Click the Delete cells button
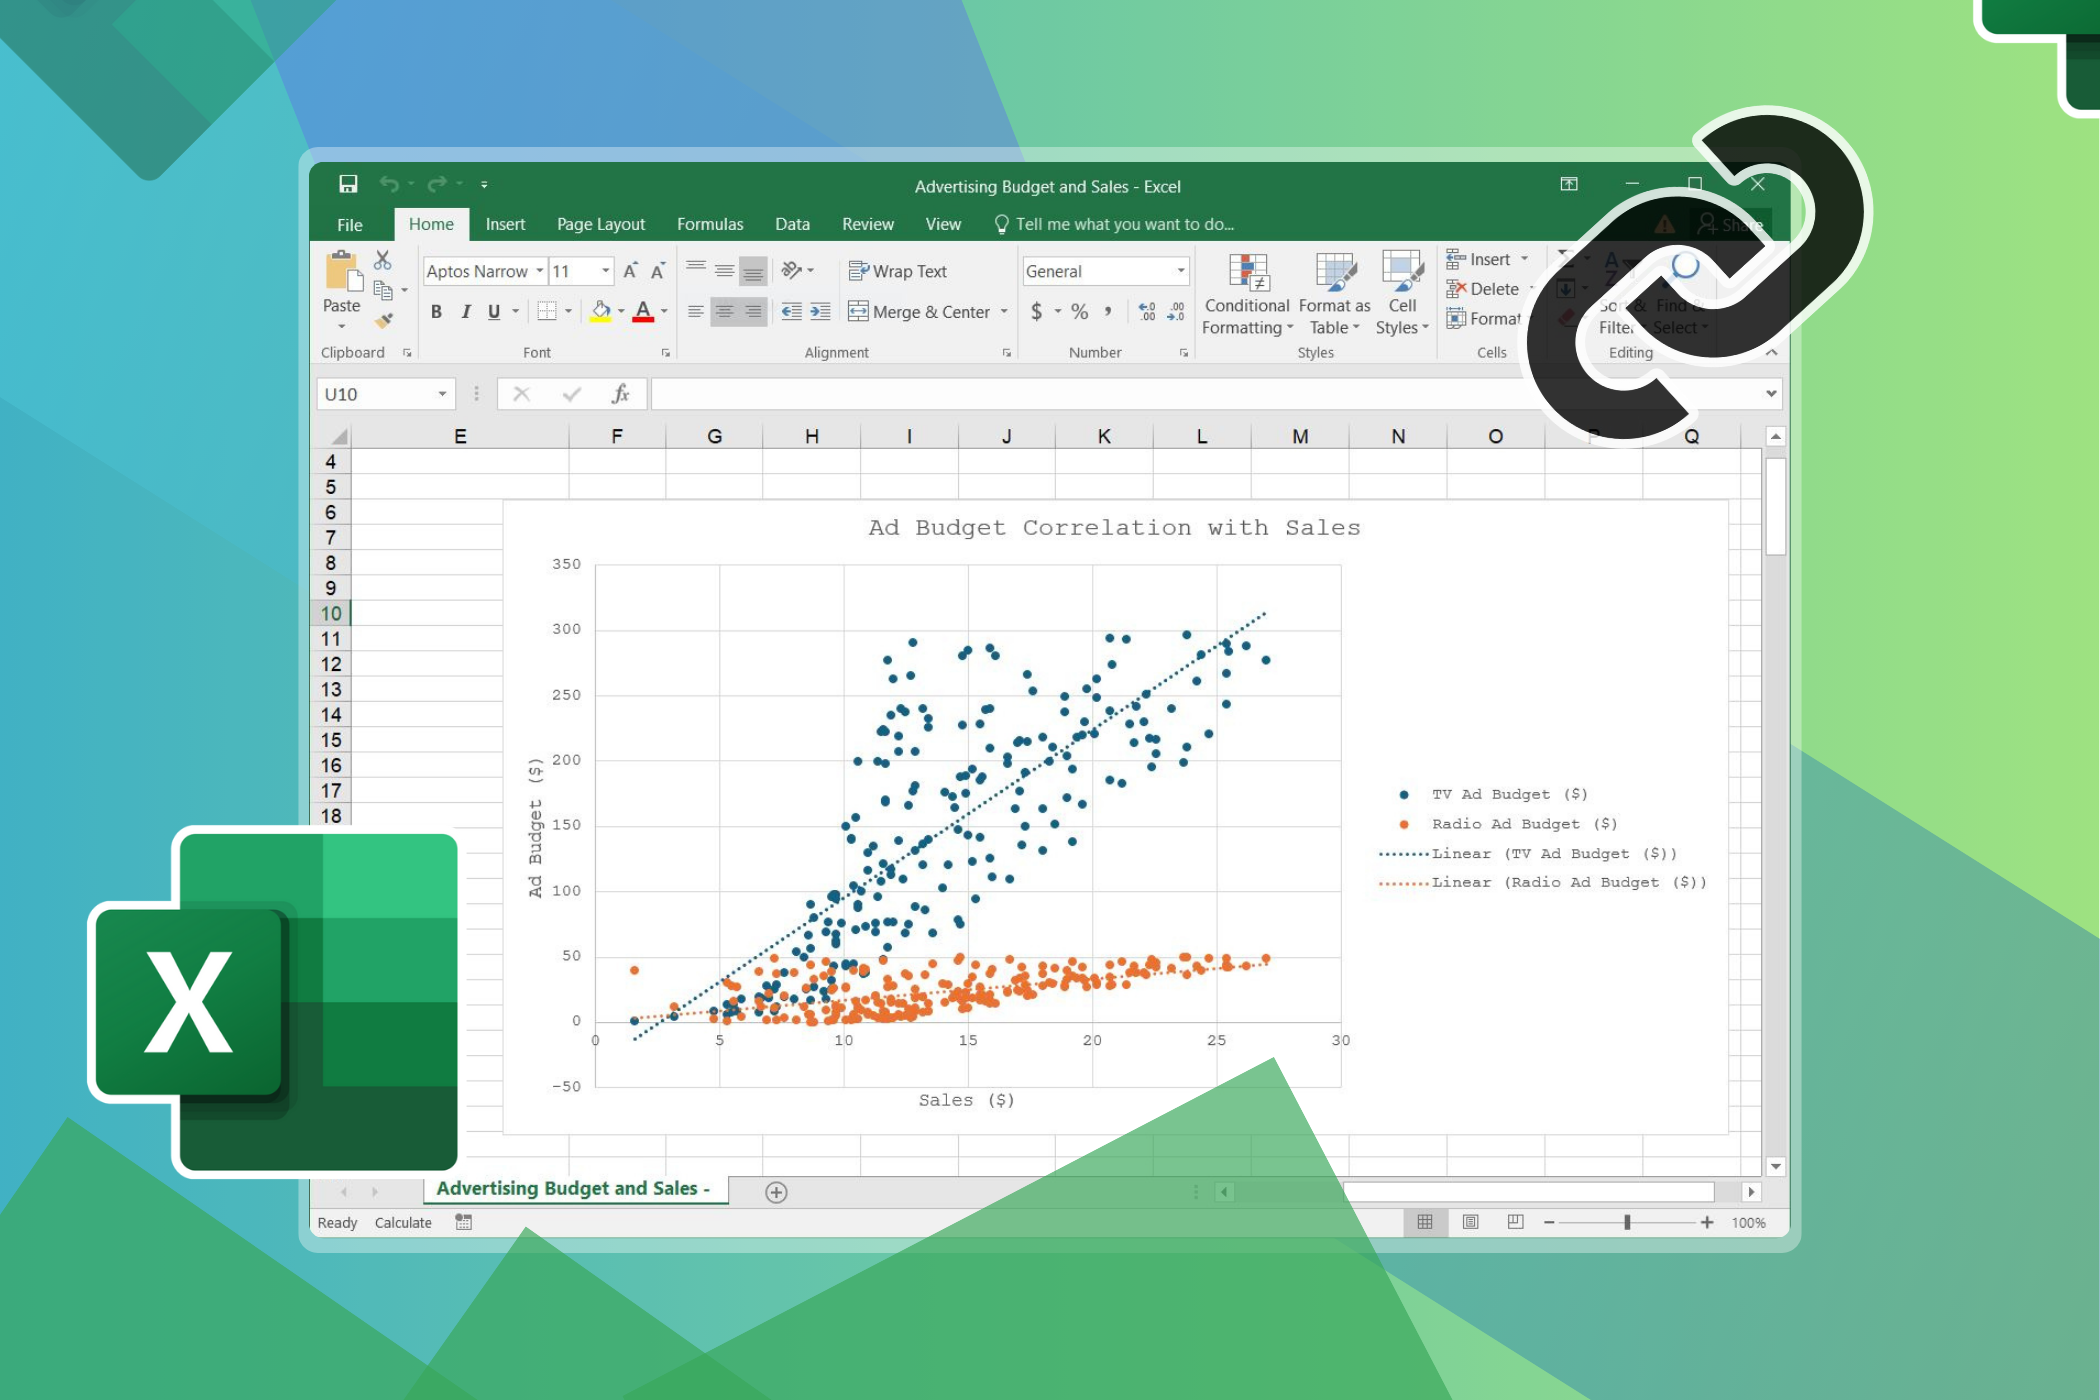This screenshot has height=1400, width=2100. coord(1490,289)
